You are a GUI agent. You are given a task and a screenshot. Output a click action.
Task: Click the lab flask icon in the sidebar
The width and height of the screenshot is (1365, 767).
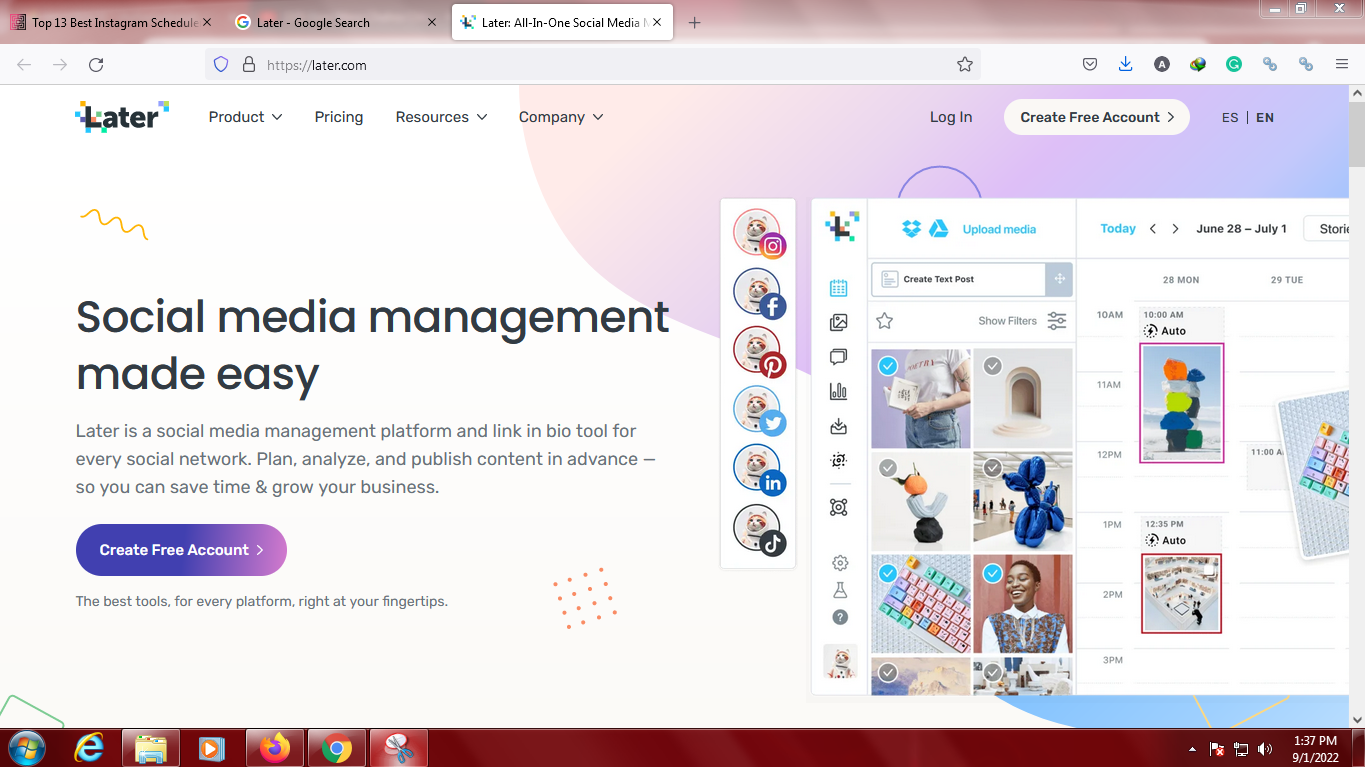coord(840,590)
